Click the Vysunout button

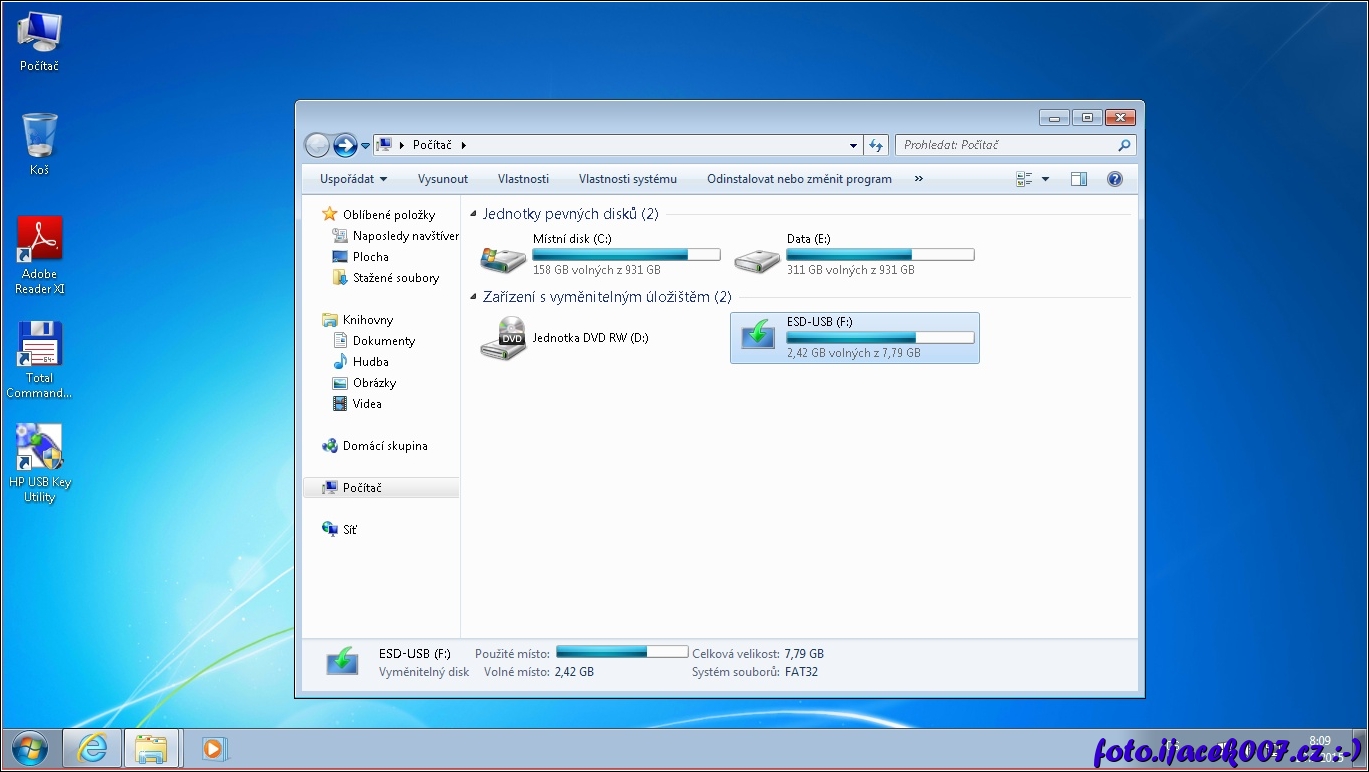pos(442,179)
